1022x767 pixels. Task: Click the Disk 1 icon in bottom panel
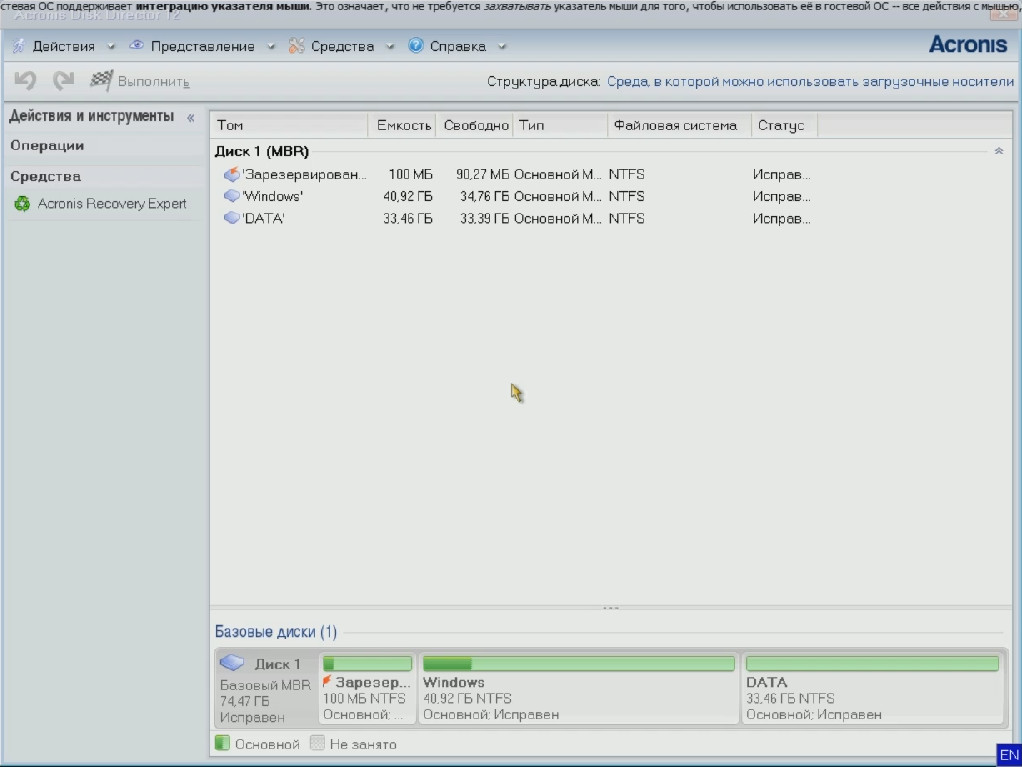pyautogui.click(x=232, y=663)
